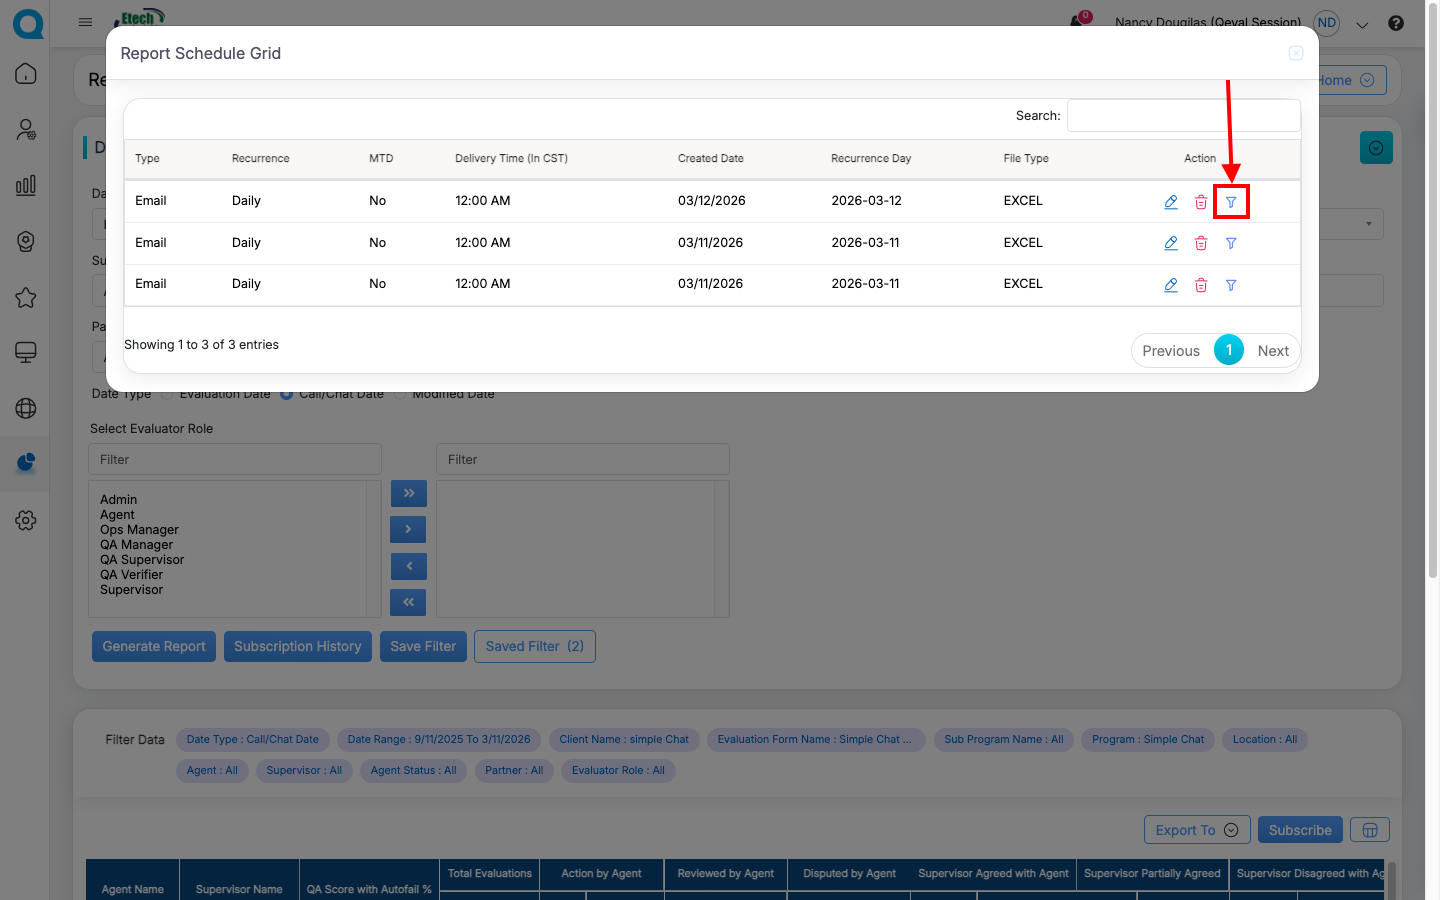Delete the schedule created on 03/12/2026
The height and width of the screenshot is (900, 1440).
pos(1200,202)
